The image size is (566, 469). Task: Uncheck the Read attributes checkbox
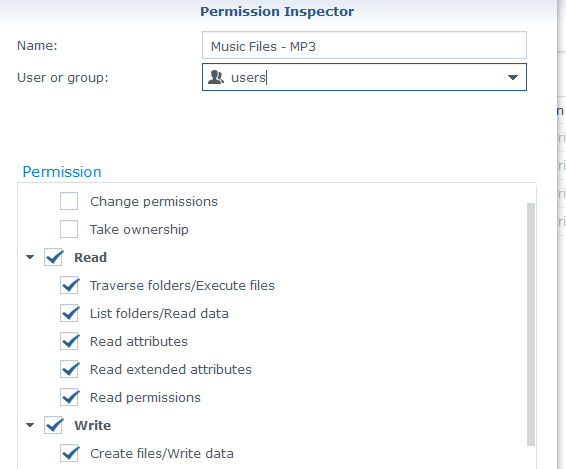pyautogui.click(x=69, y=341)
